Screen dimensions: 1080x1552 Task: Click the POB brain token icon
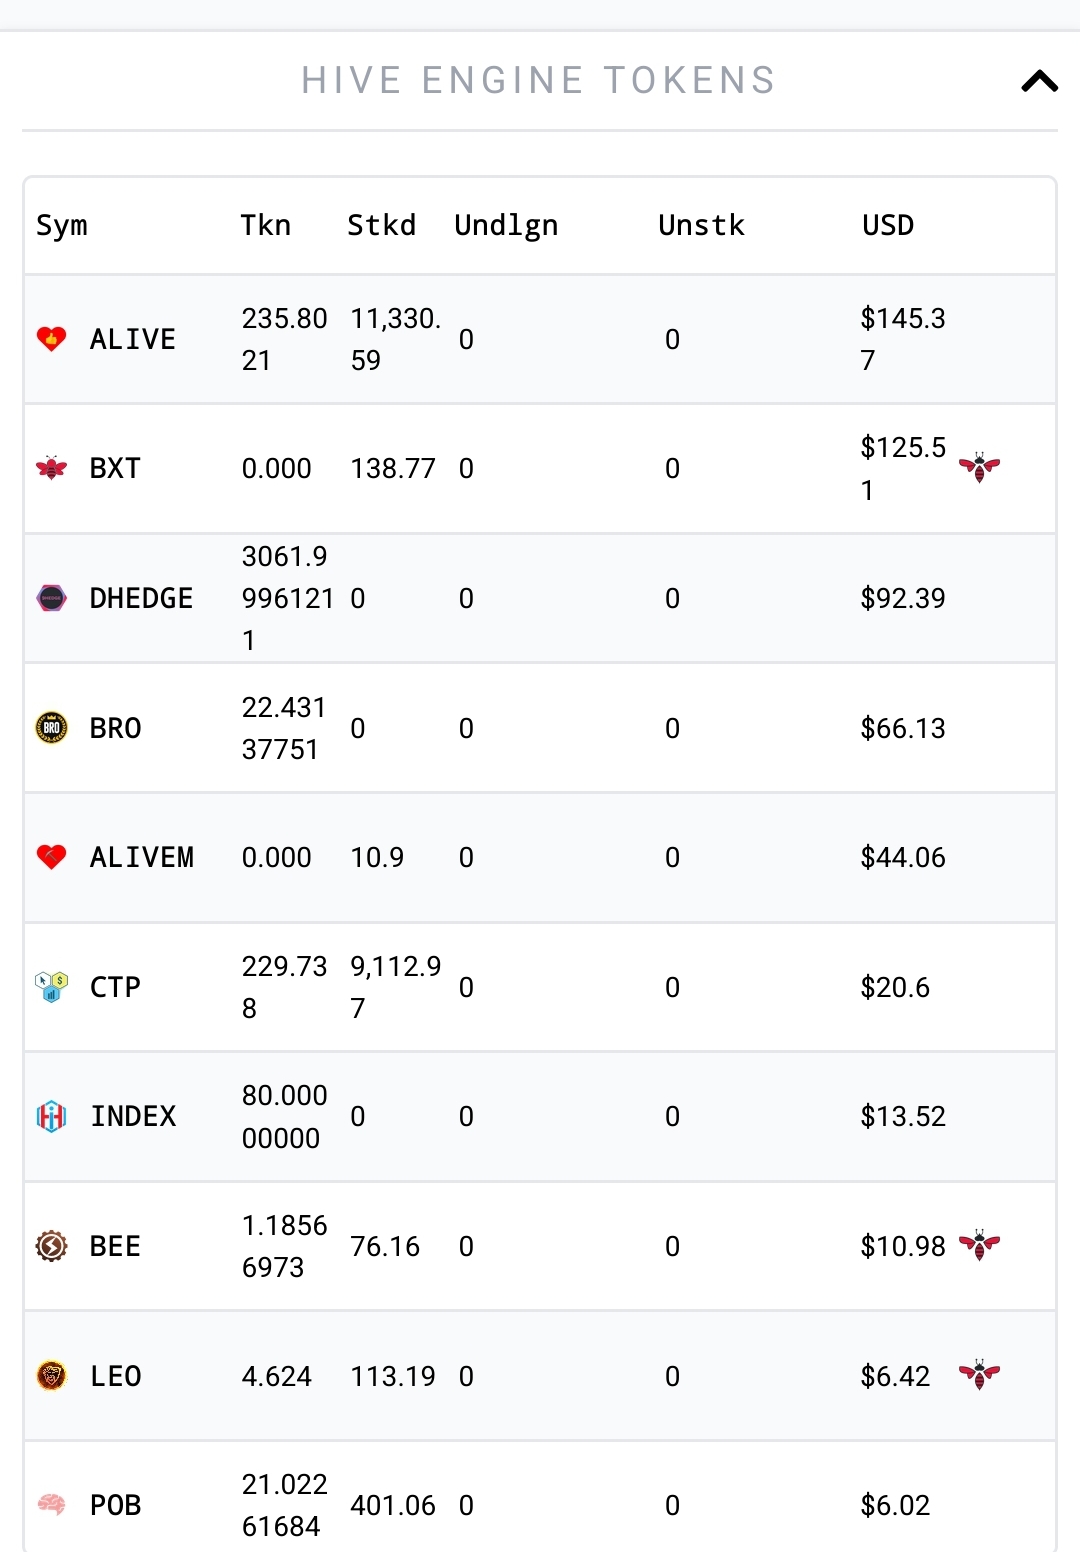52,1504
